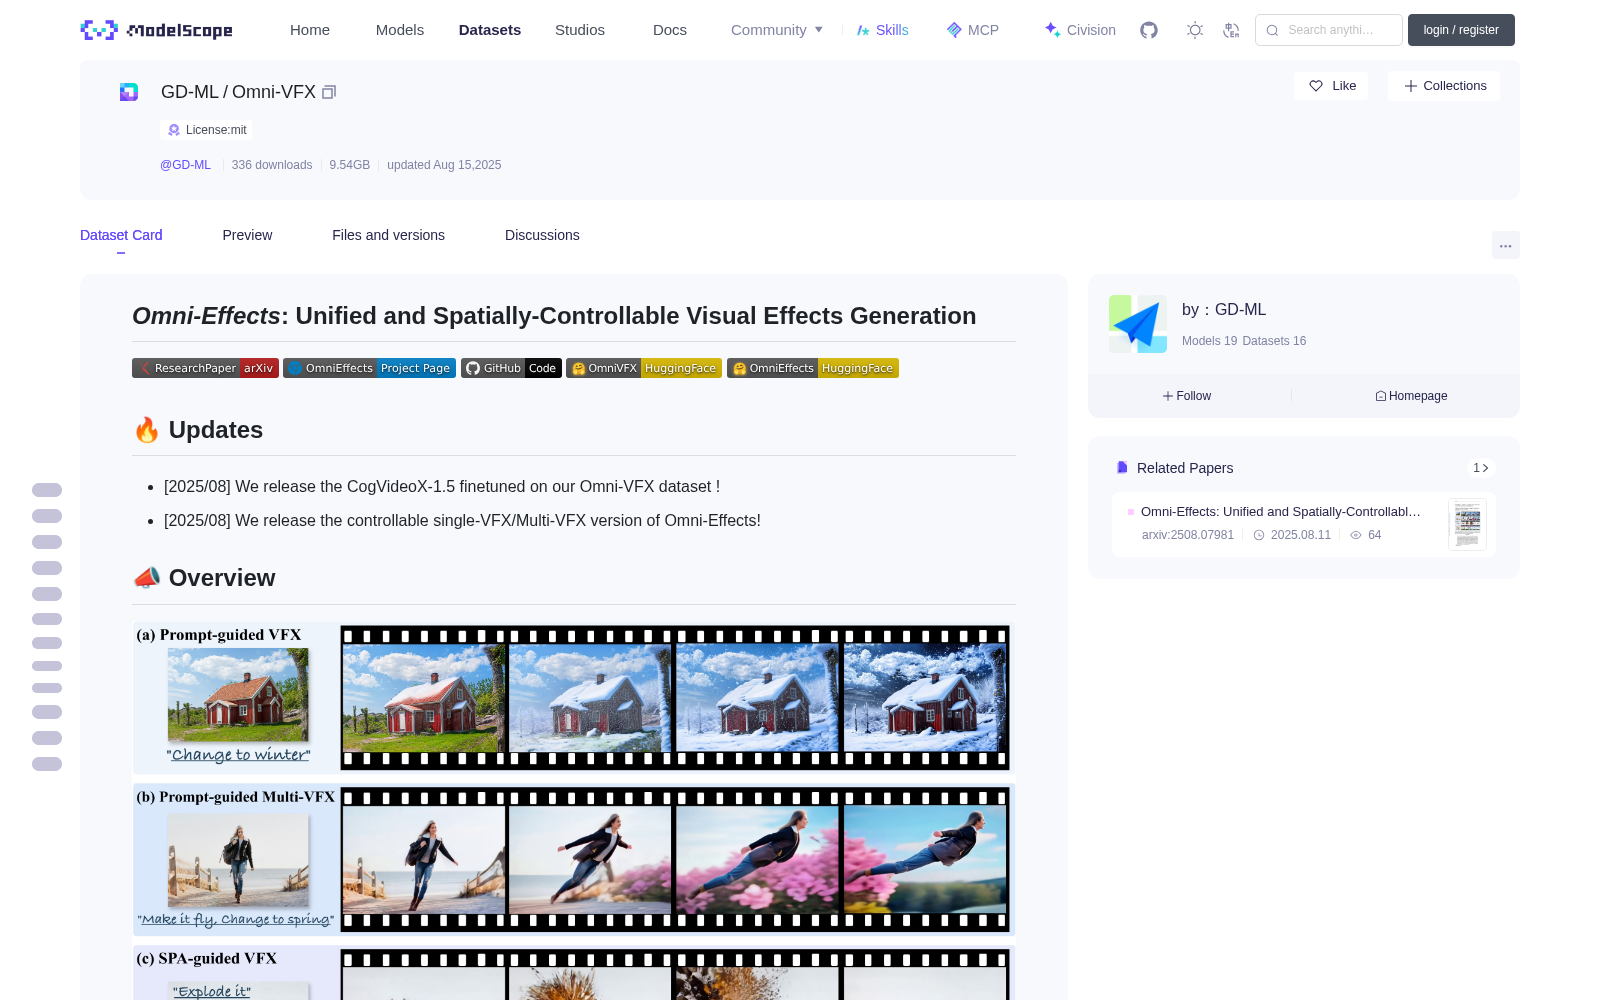Follow the GD-ML organization
The image size is (1600, 1000).
(x=1187, y=396)
